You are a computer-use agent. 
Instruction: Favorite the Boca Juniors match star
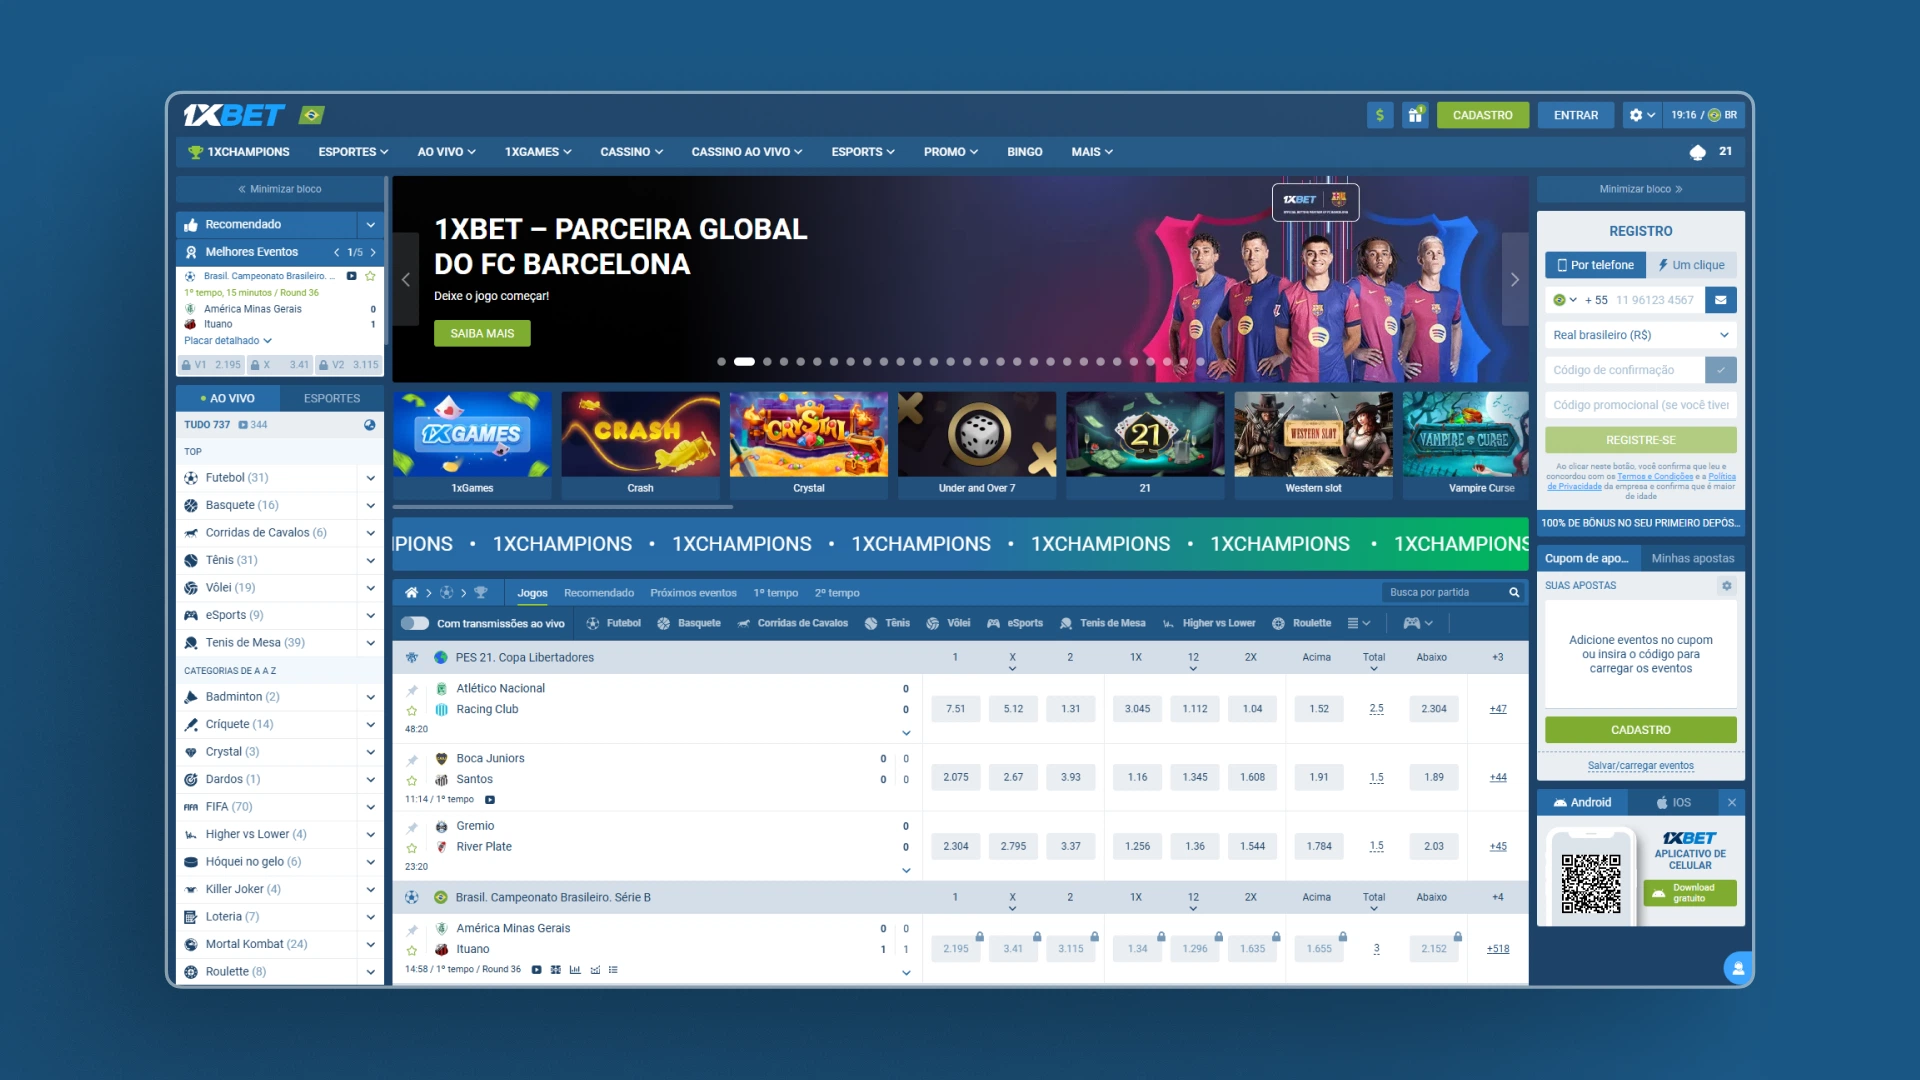[412, 780]
